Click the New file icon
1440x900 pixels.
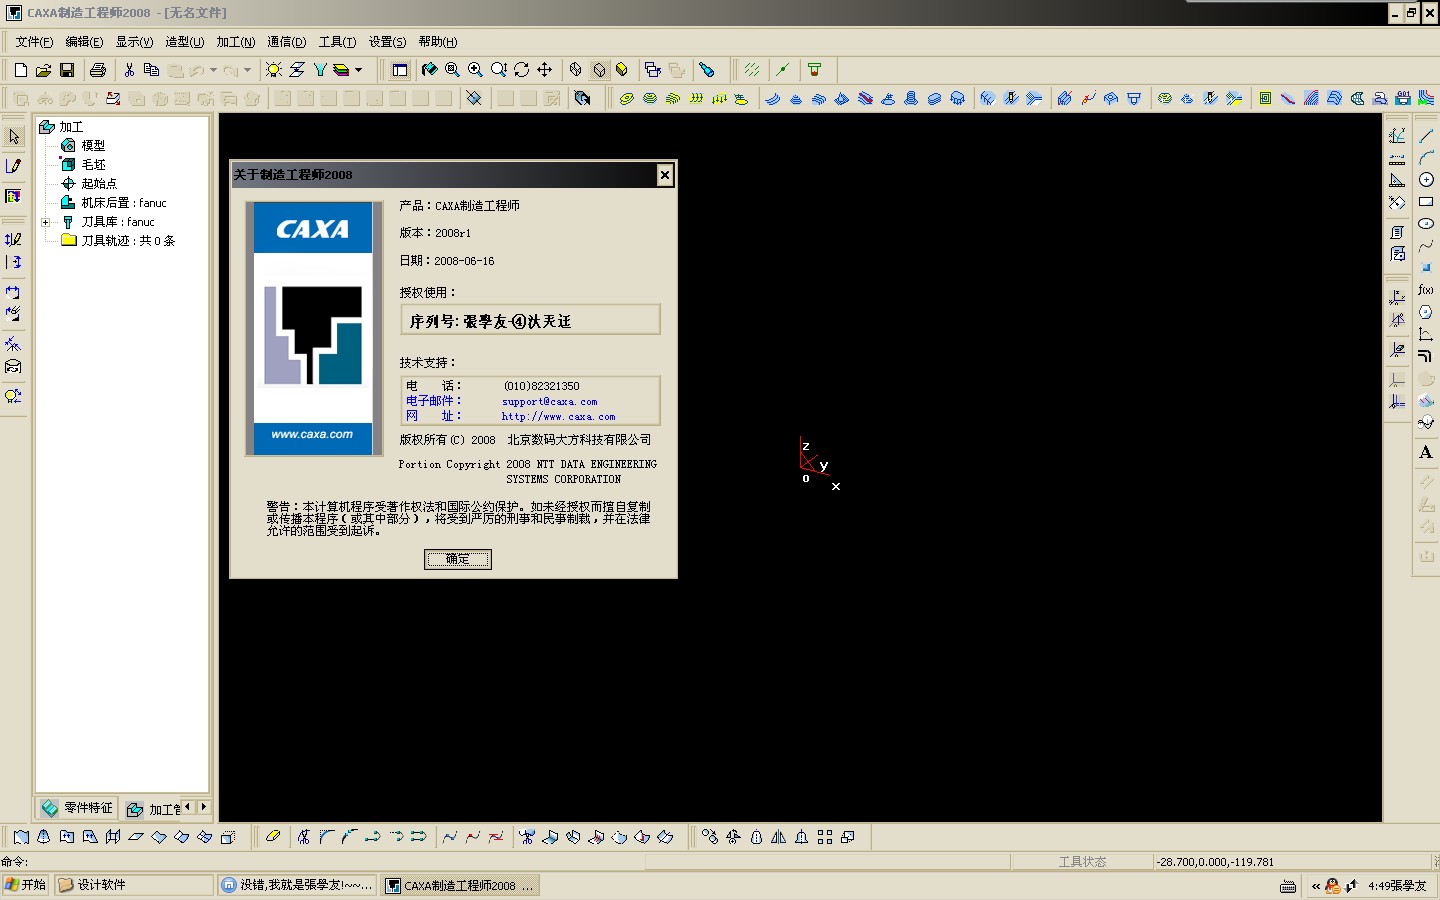21,70
